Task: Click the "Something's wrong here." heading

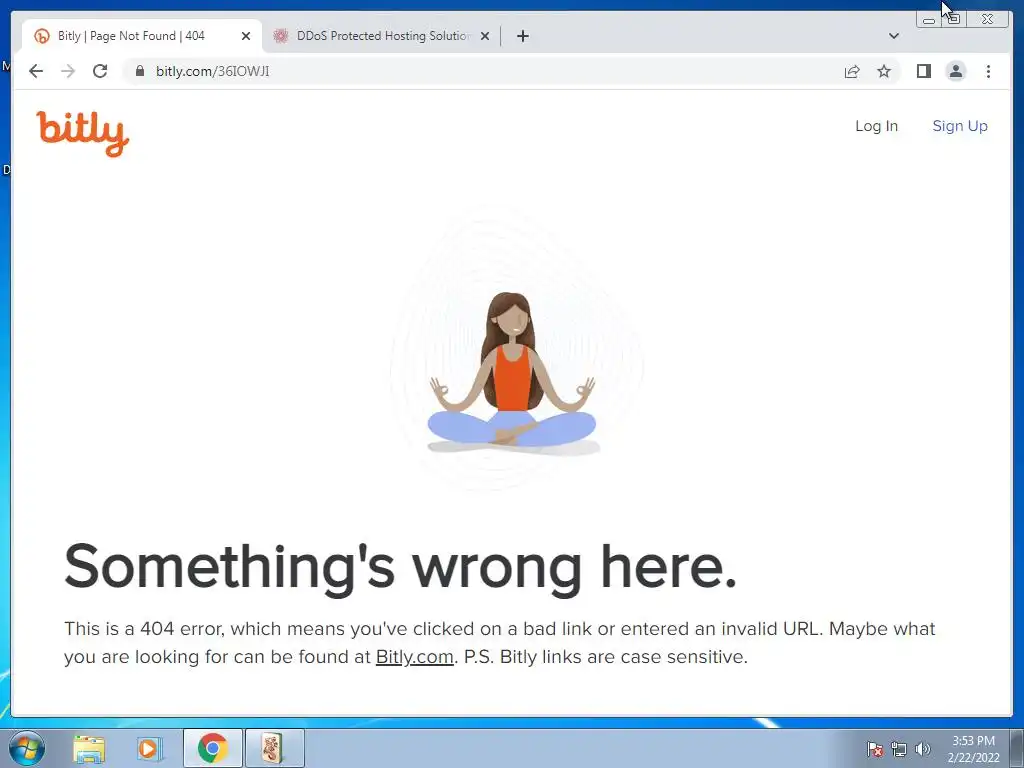Action: click(400, 567)
